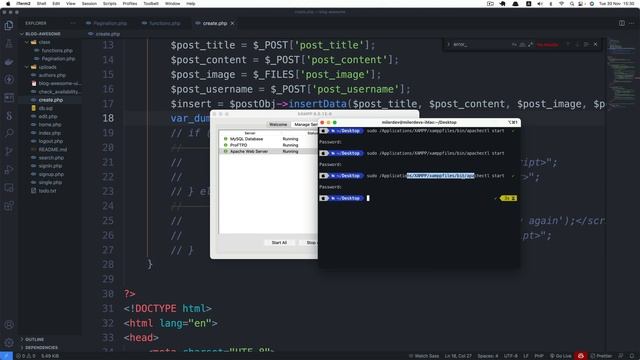Open the Profiles menu in menu bar
This screenshot has width=640, height=360.
pyautogui.click(x=130, y=4)
